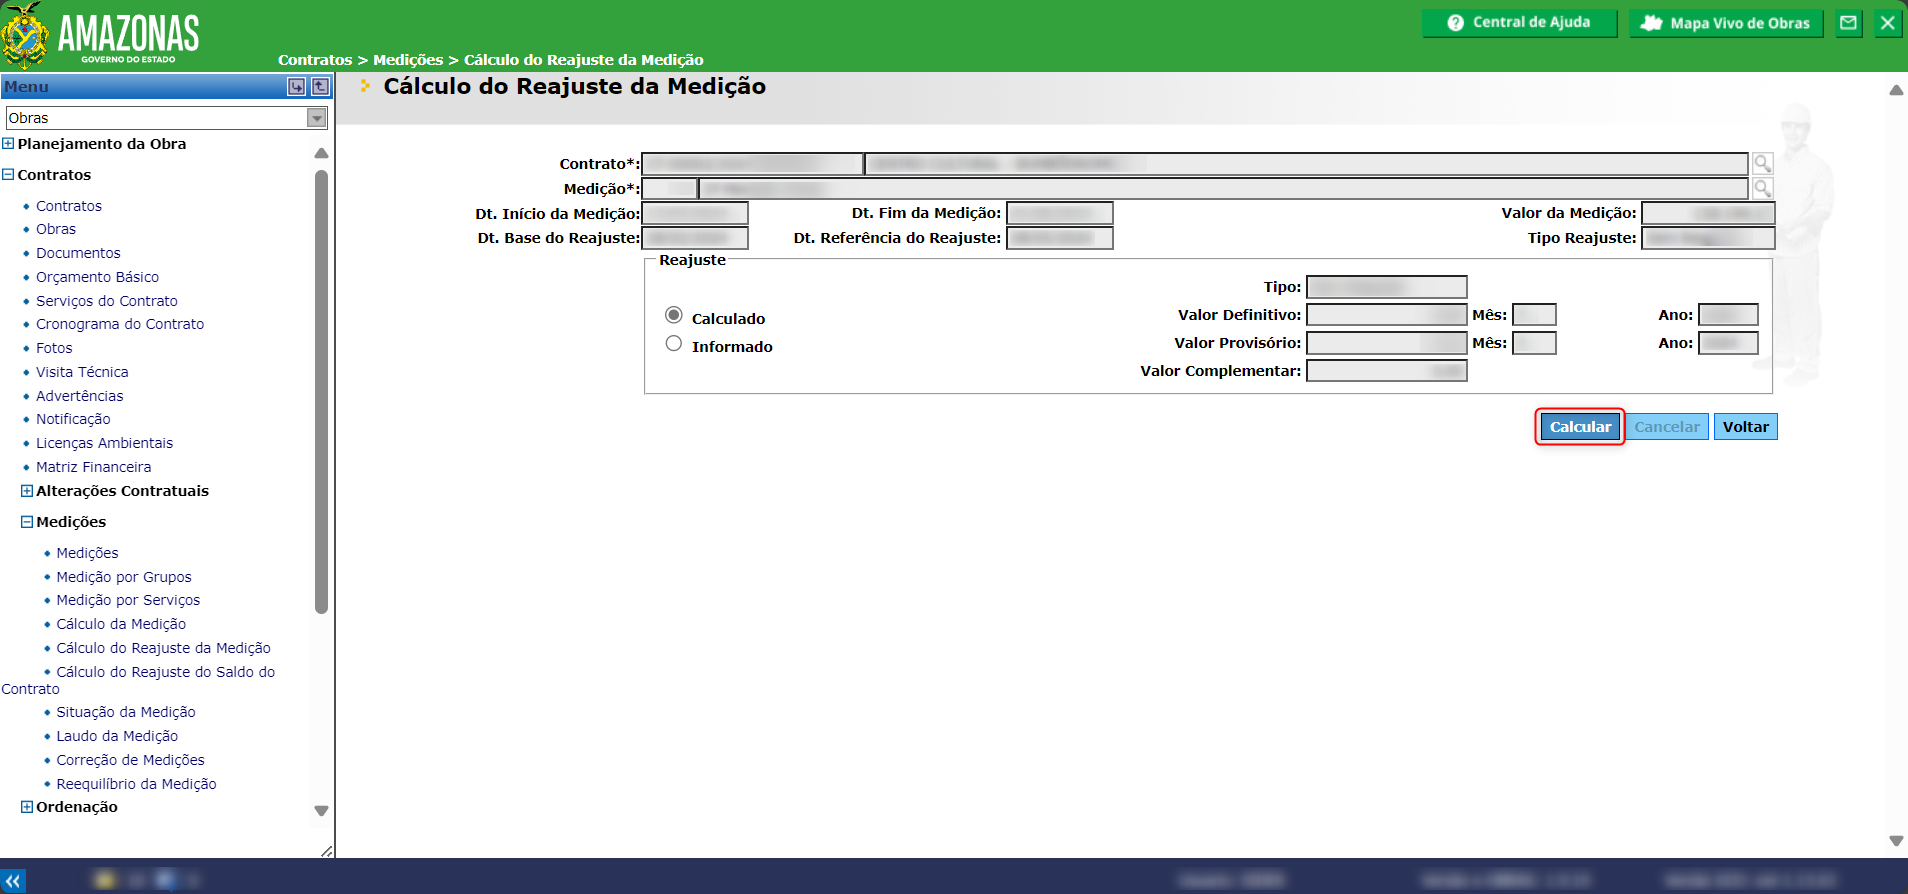Click the Cancelar button

click(x=1667, y=427)
